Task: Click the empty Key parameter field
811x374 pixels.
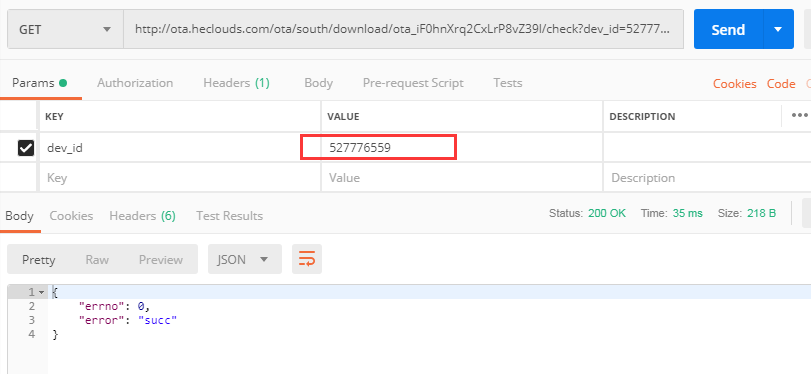Action: click(180, 177)
